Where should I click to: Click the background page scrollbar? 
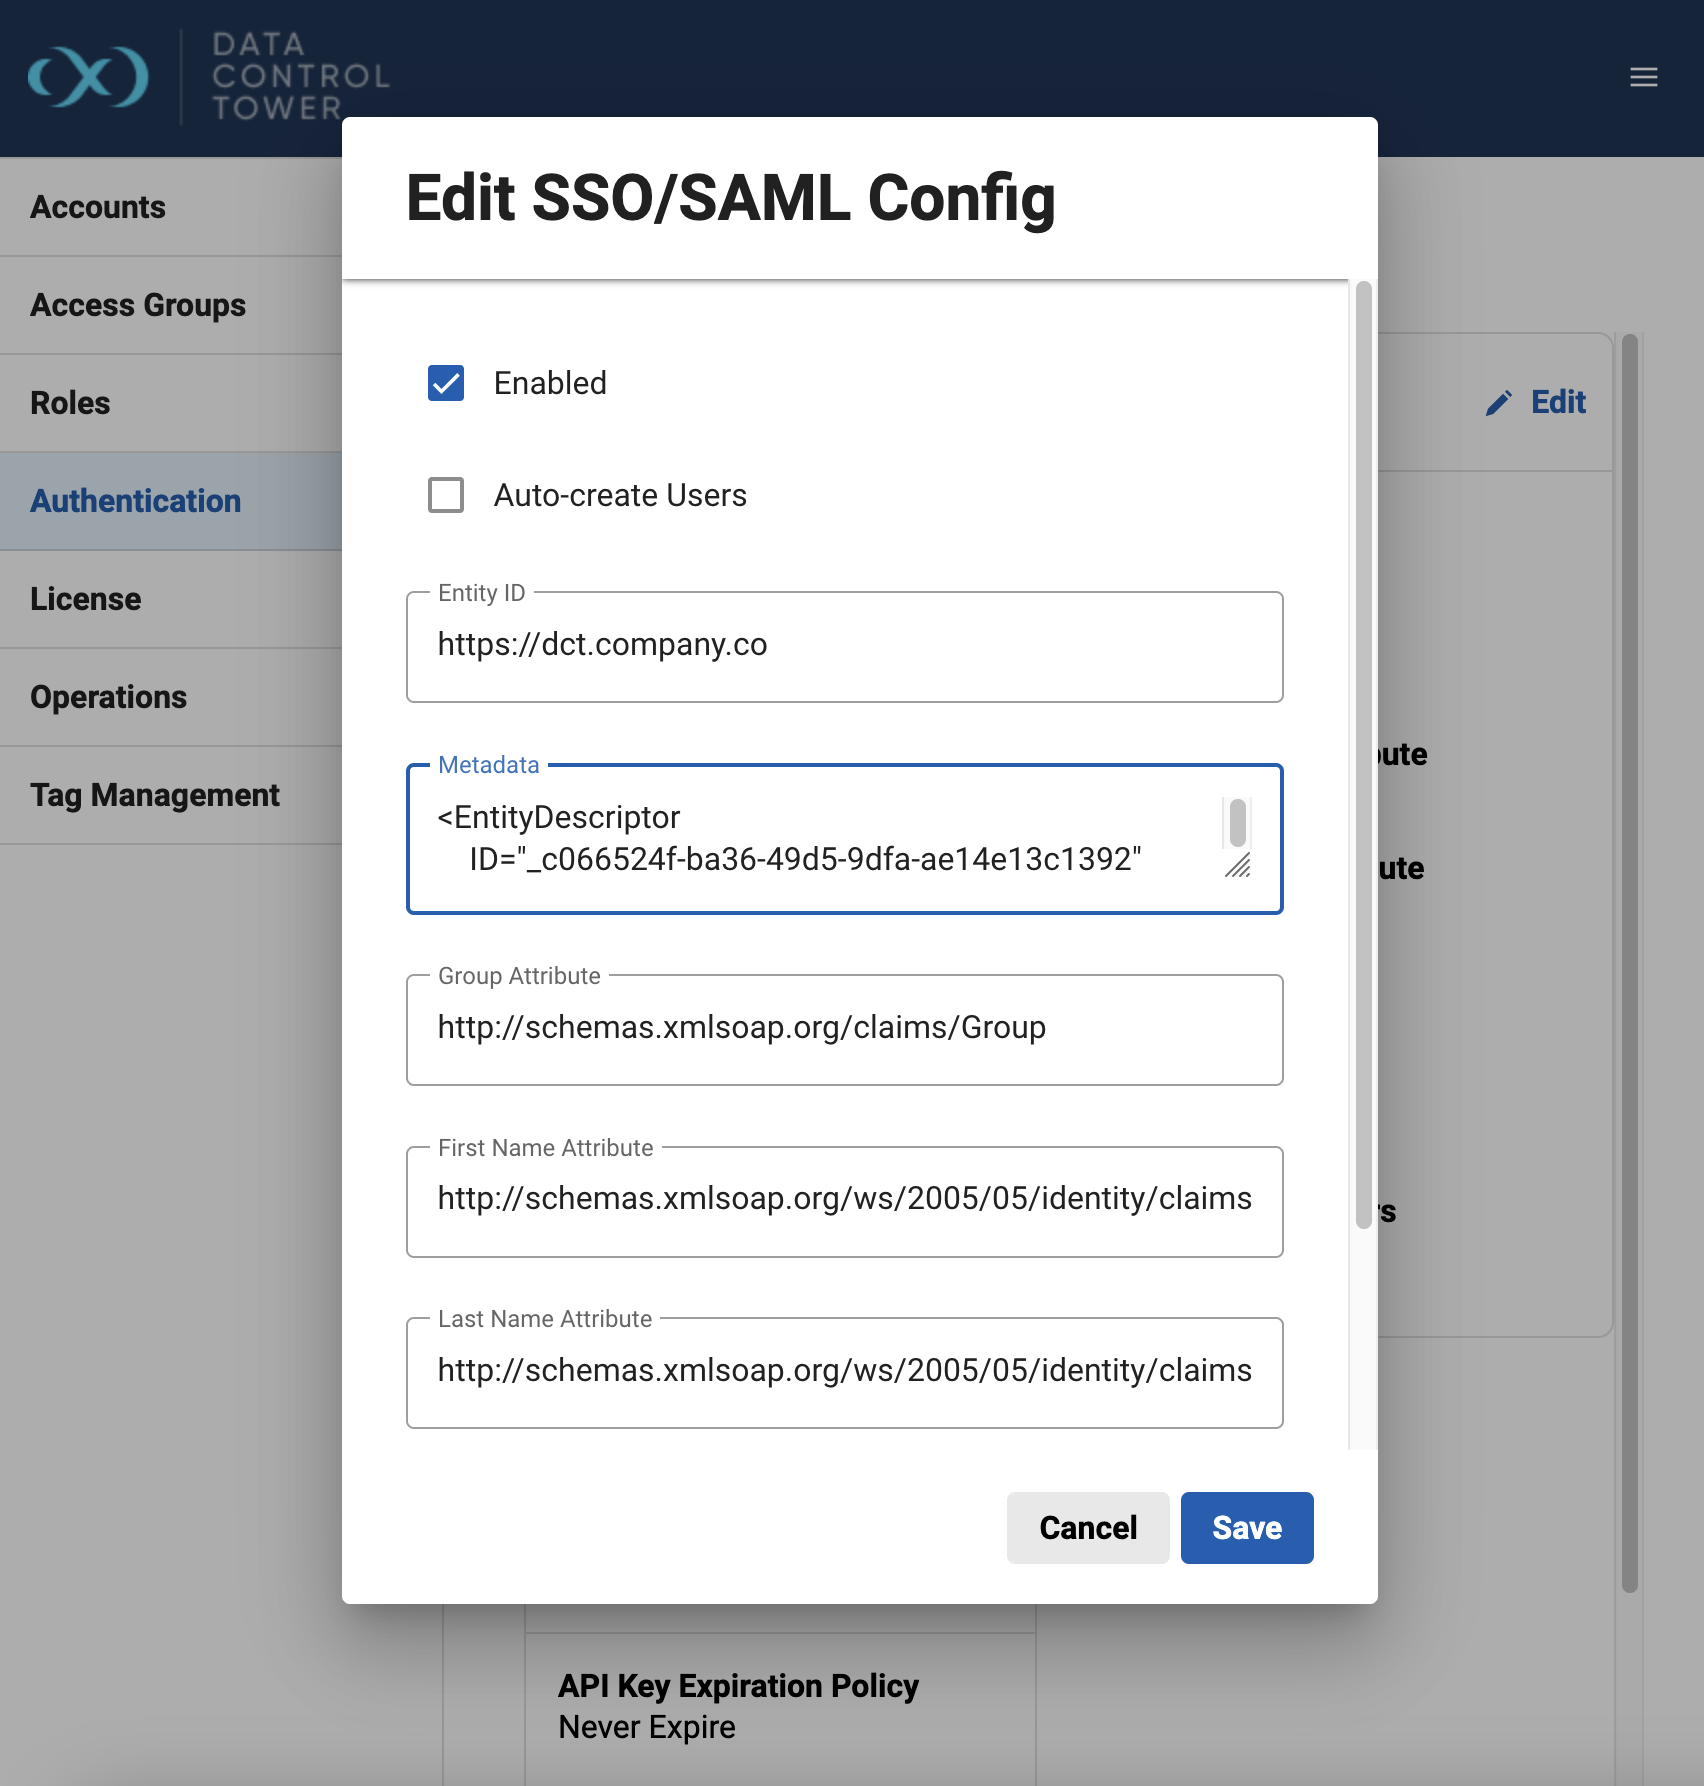click(1630, 963)
